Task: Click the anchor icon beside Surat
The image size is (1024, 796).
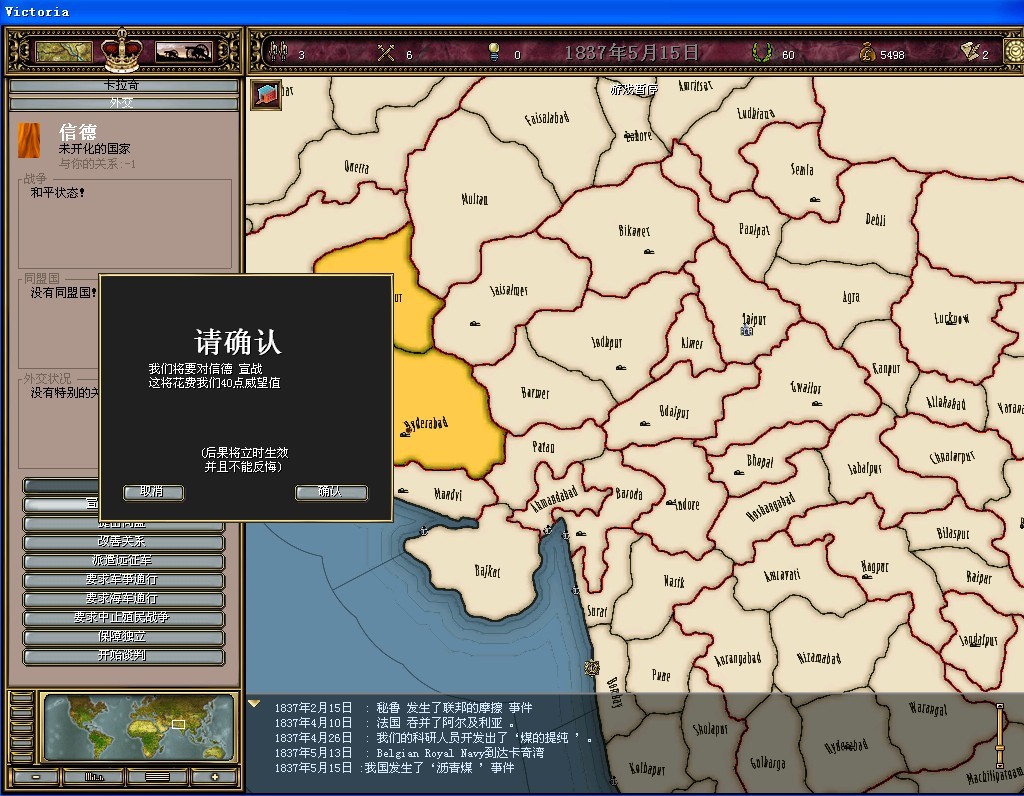Action: (575, 590)
